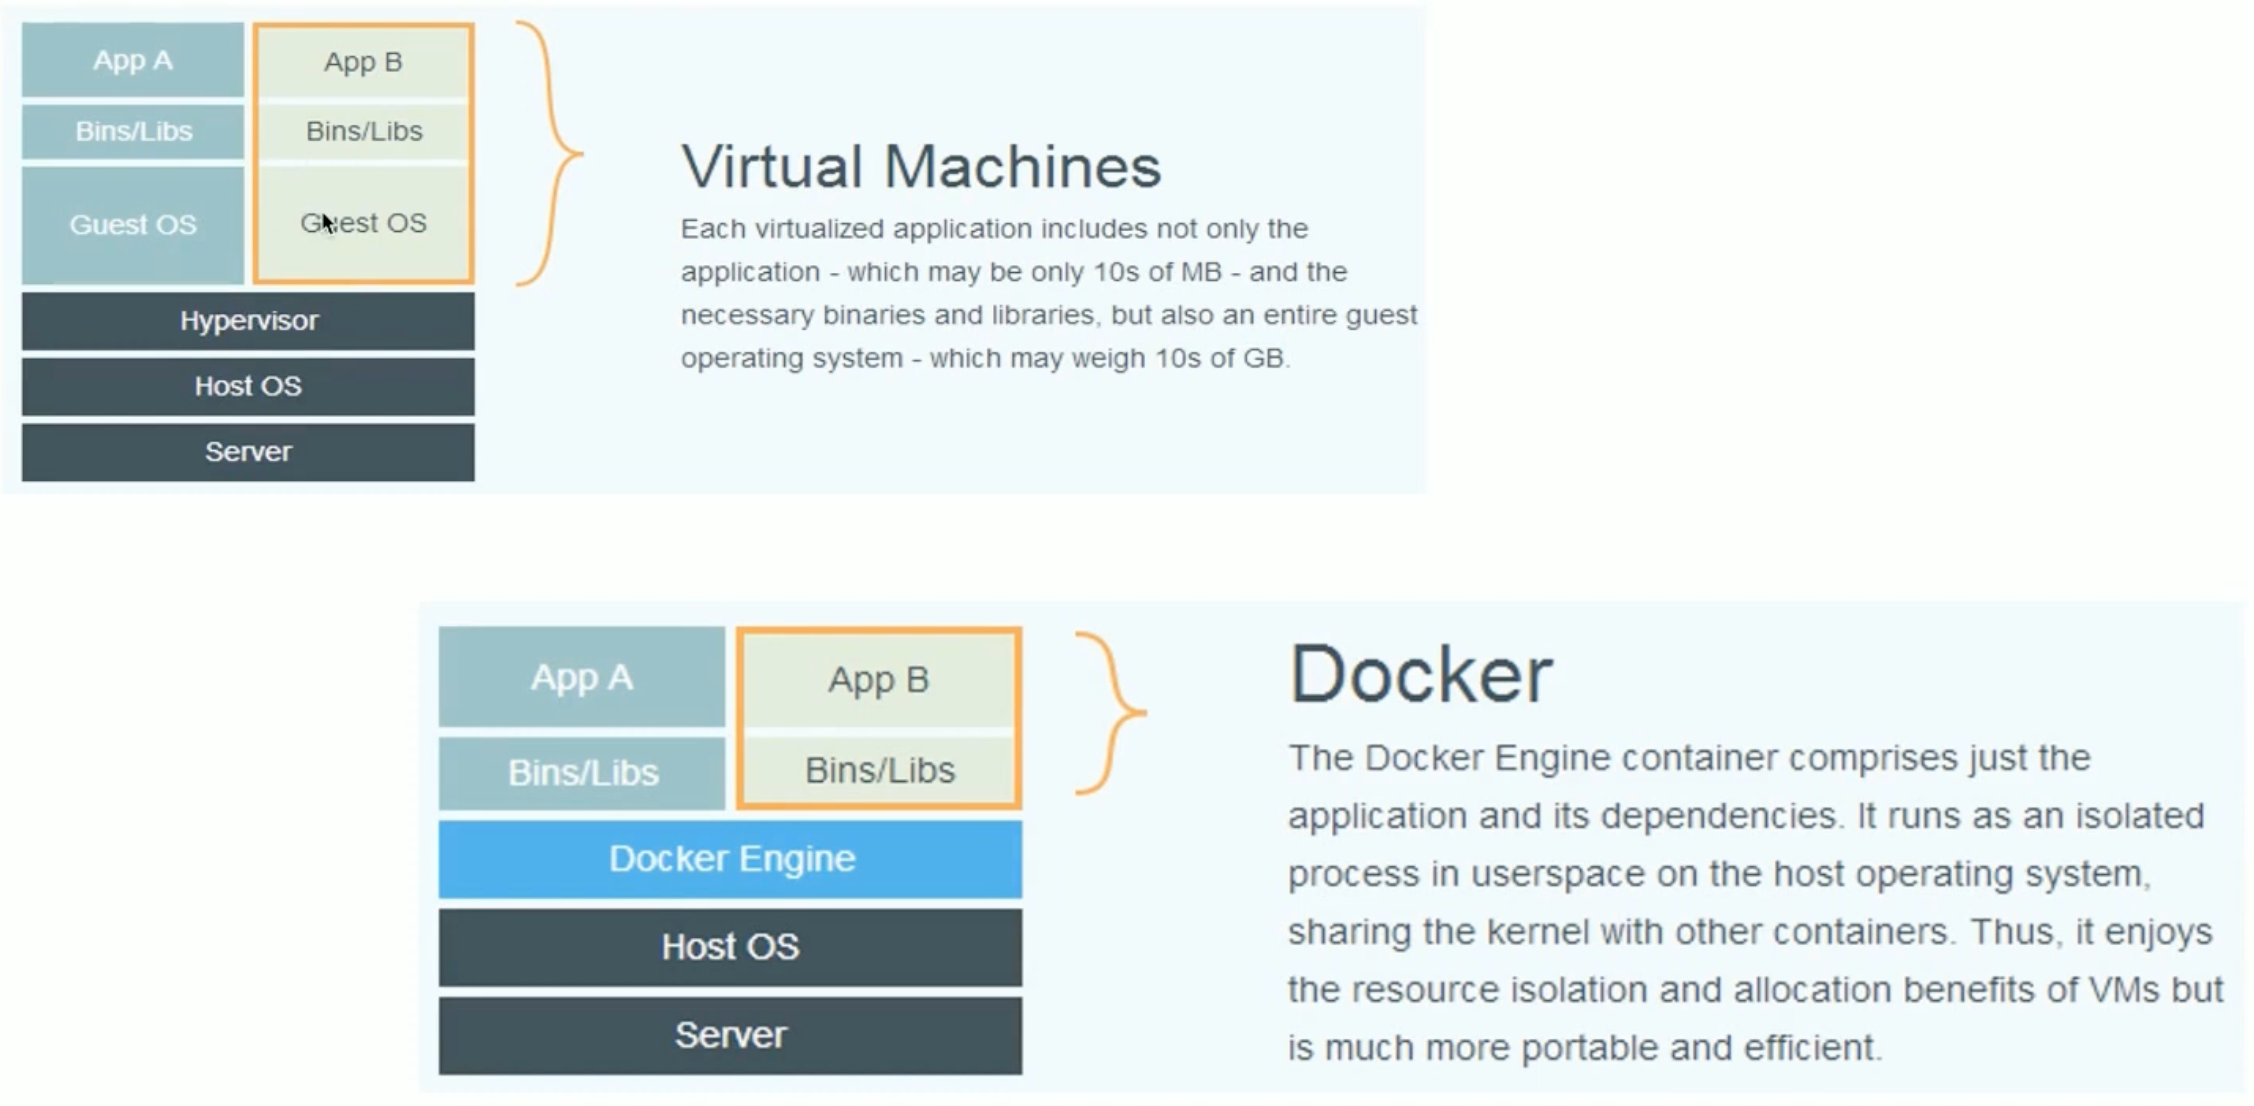Click Bins/Libs under Docker App B
The width and height of the screenshot is (2254, 1106).
tap(878, 771)
